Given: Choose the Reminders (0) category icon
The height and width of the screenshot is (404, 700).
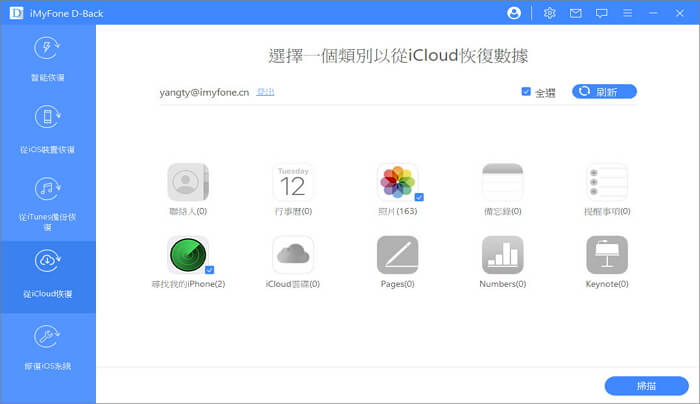Looking at the screenshot, I should coord(607,182).
